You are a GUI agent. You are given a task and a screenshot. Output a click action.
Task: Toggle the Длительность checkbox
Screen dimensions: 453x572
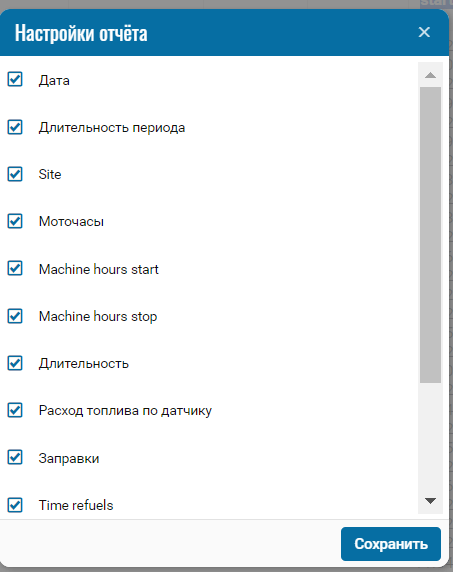click(15, 363)
